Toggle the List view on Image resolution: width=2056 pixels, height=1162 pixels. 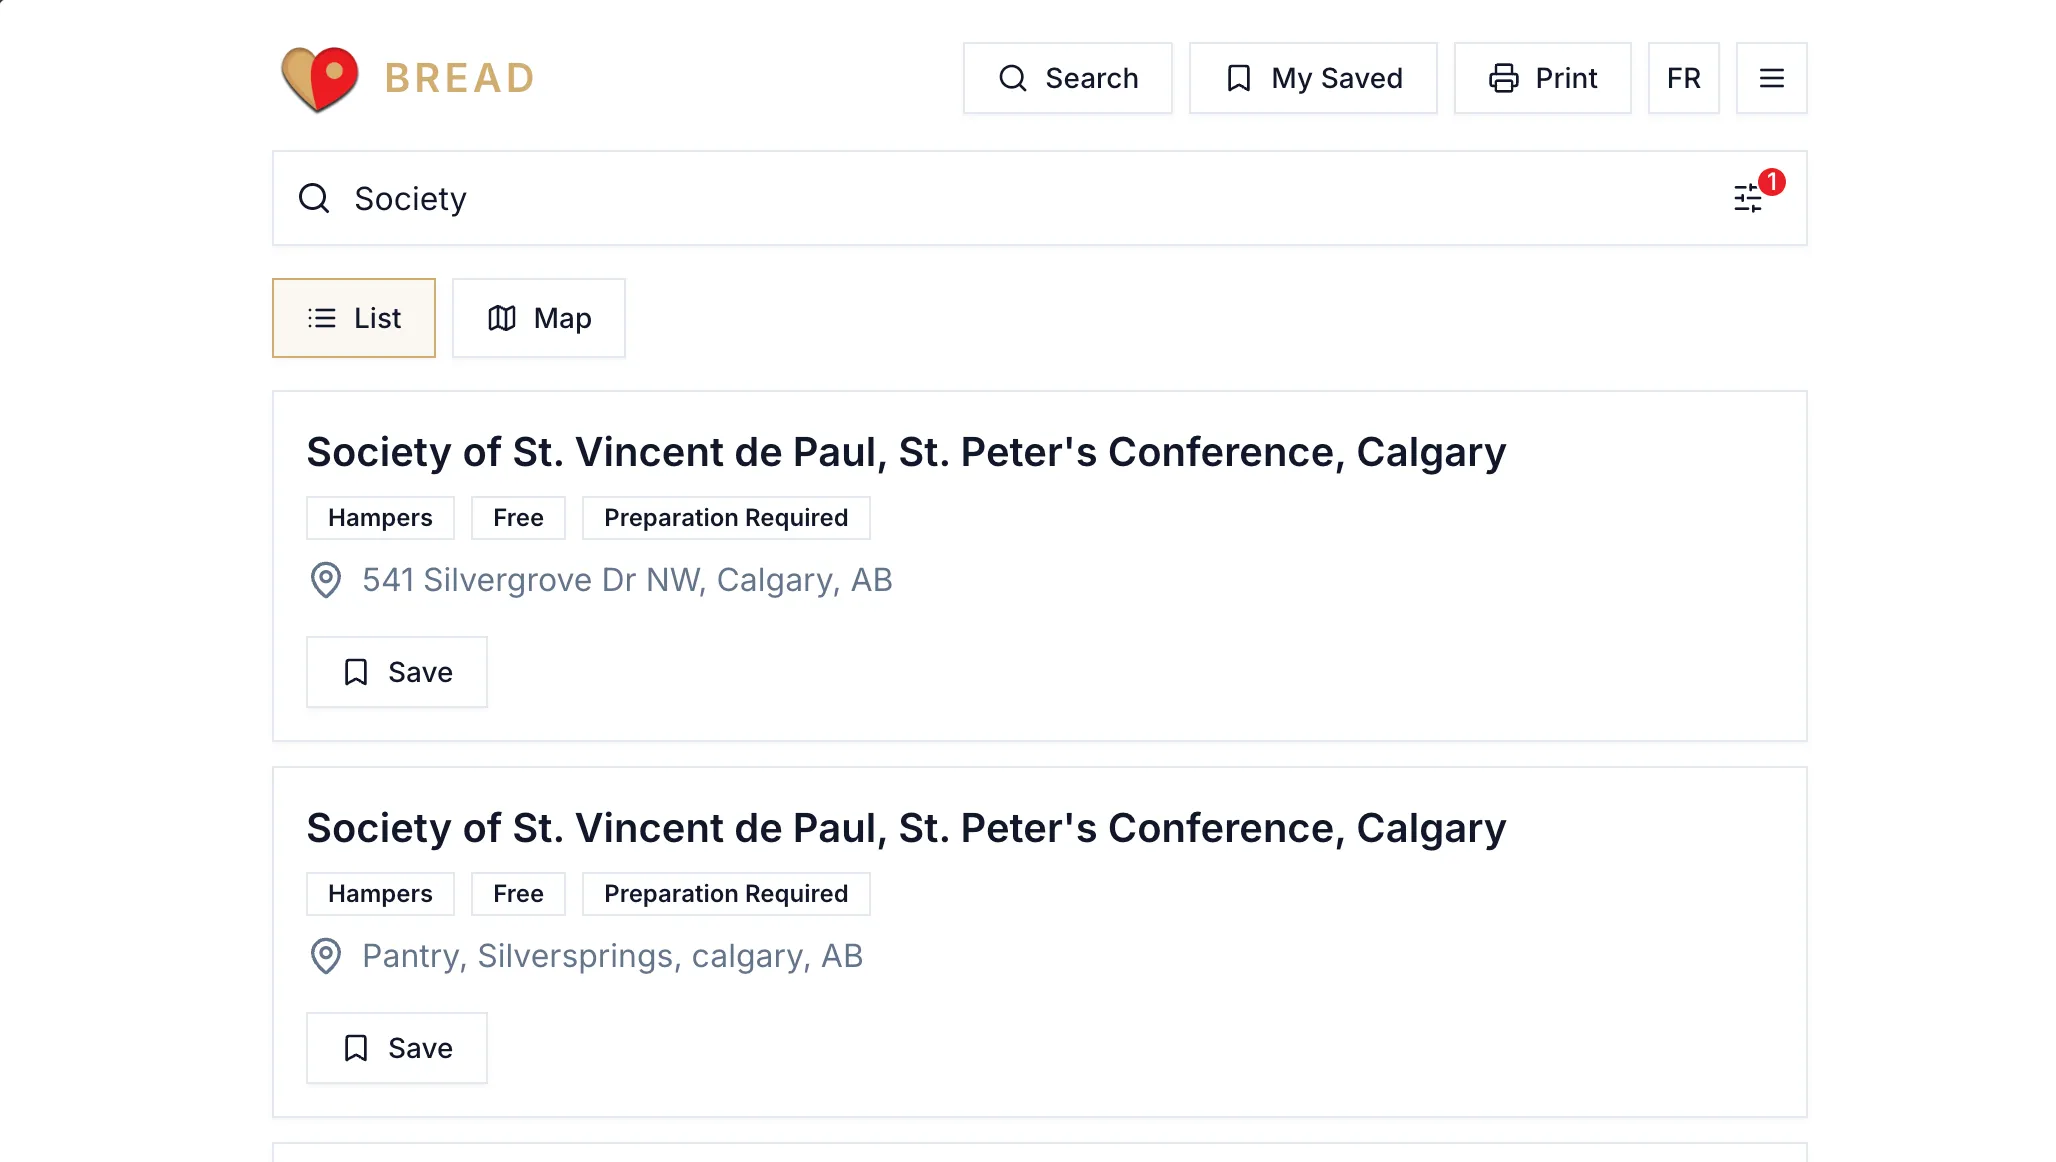tap(354, 317)
